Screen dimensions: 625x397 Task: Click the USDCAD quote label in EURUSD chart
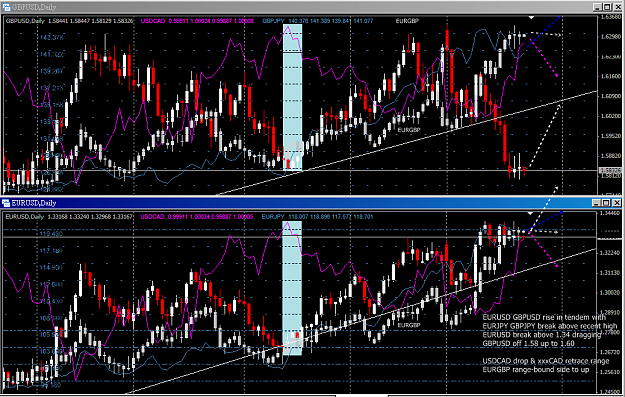(197, 217)
